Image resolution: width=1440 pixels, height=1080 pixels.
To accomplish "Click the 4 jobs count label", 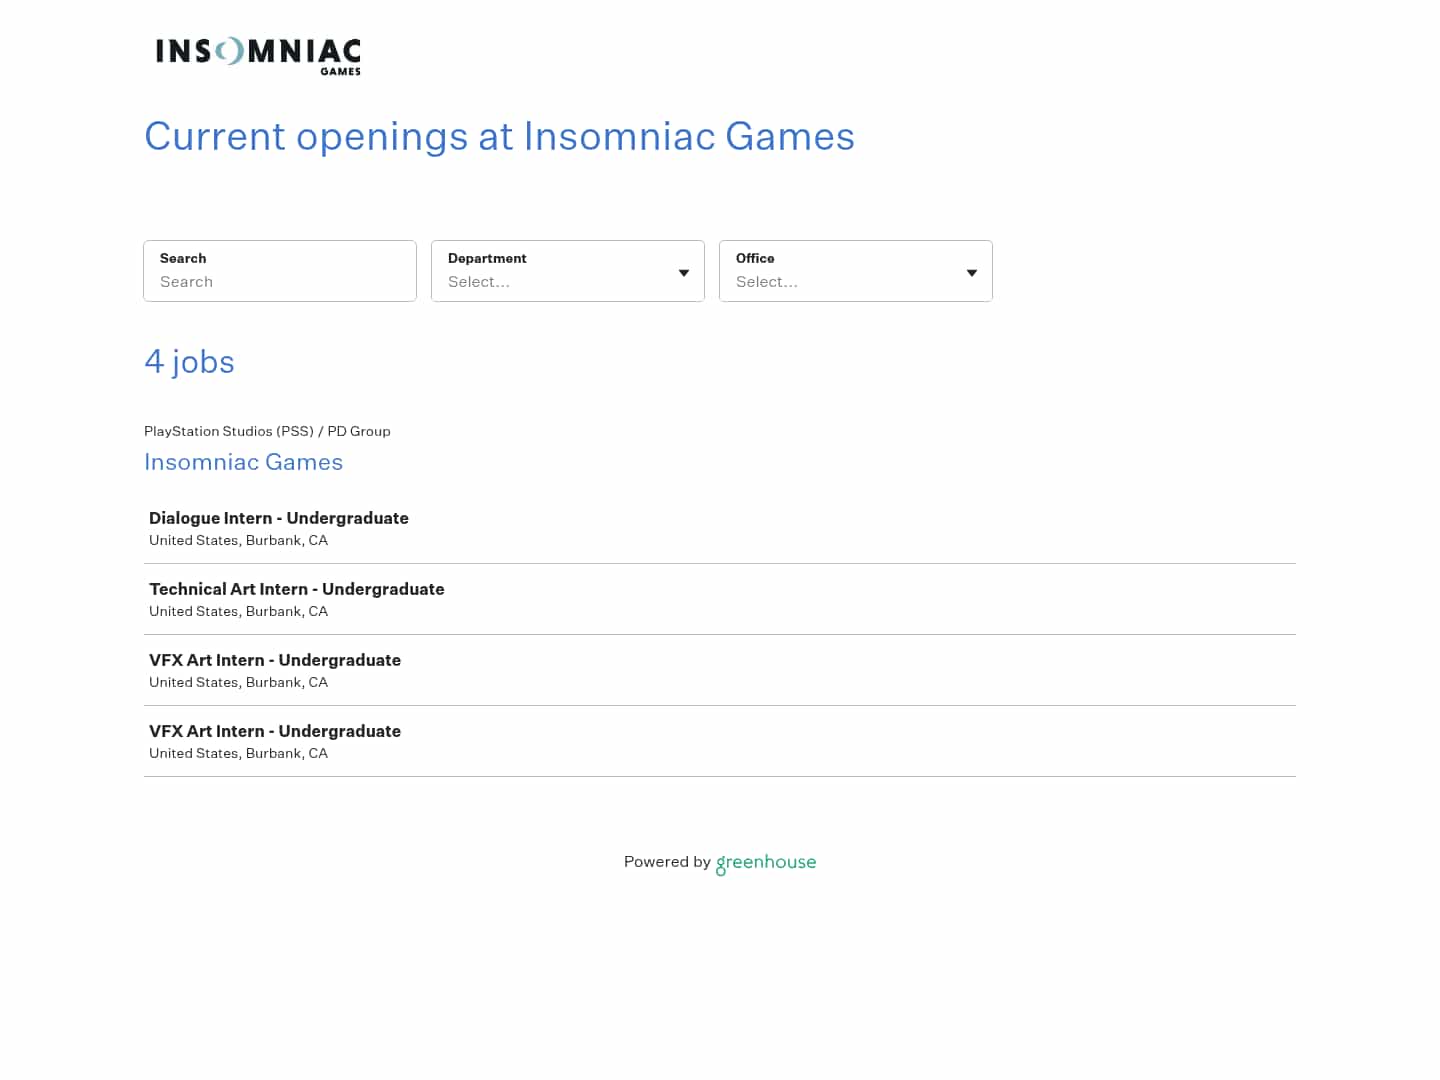I will click(x=189, y=362).
